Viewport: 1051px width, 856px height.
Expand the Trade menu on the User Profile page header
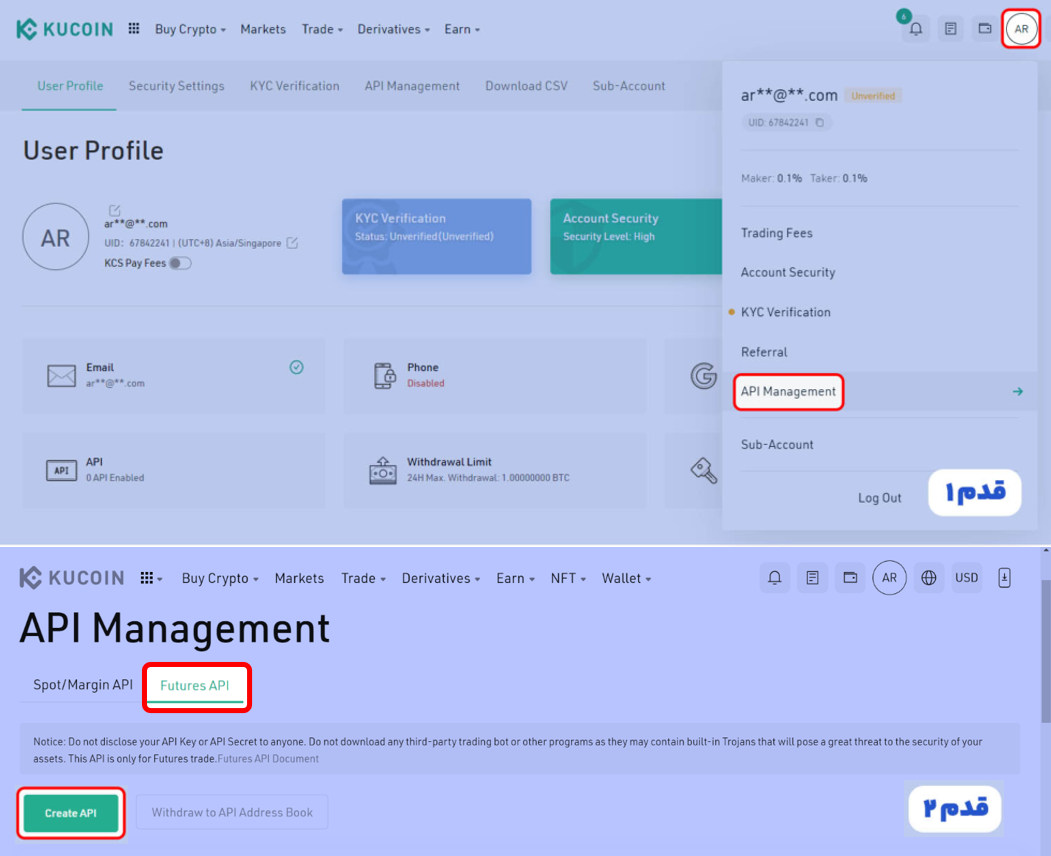coord(322,29)
